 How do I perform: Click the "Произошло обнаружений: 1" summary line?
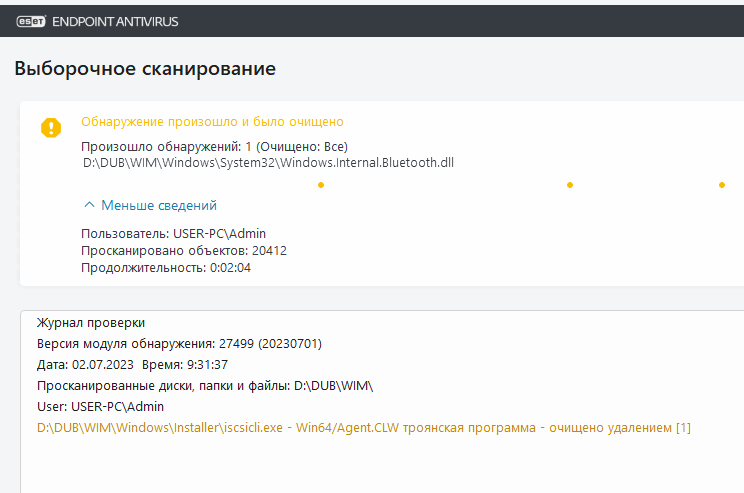(214, 146)
